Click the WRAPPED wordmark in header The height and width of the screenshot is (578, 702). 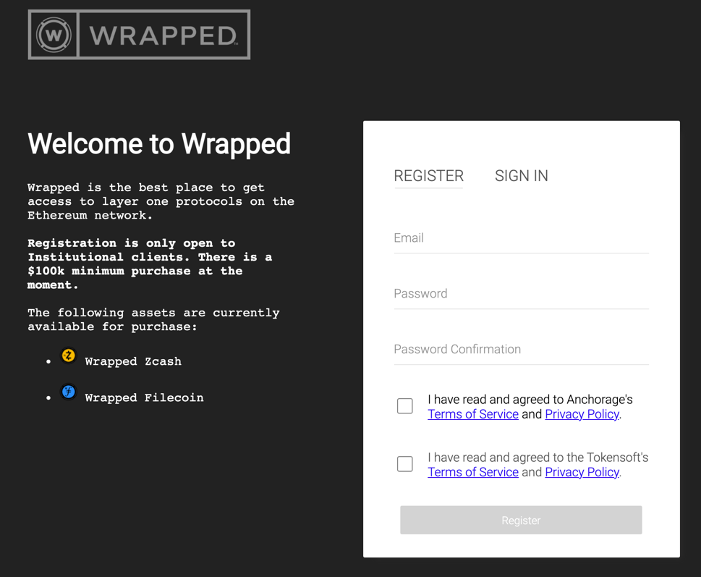[x=163, y=36]
